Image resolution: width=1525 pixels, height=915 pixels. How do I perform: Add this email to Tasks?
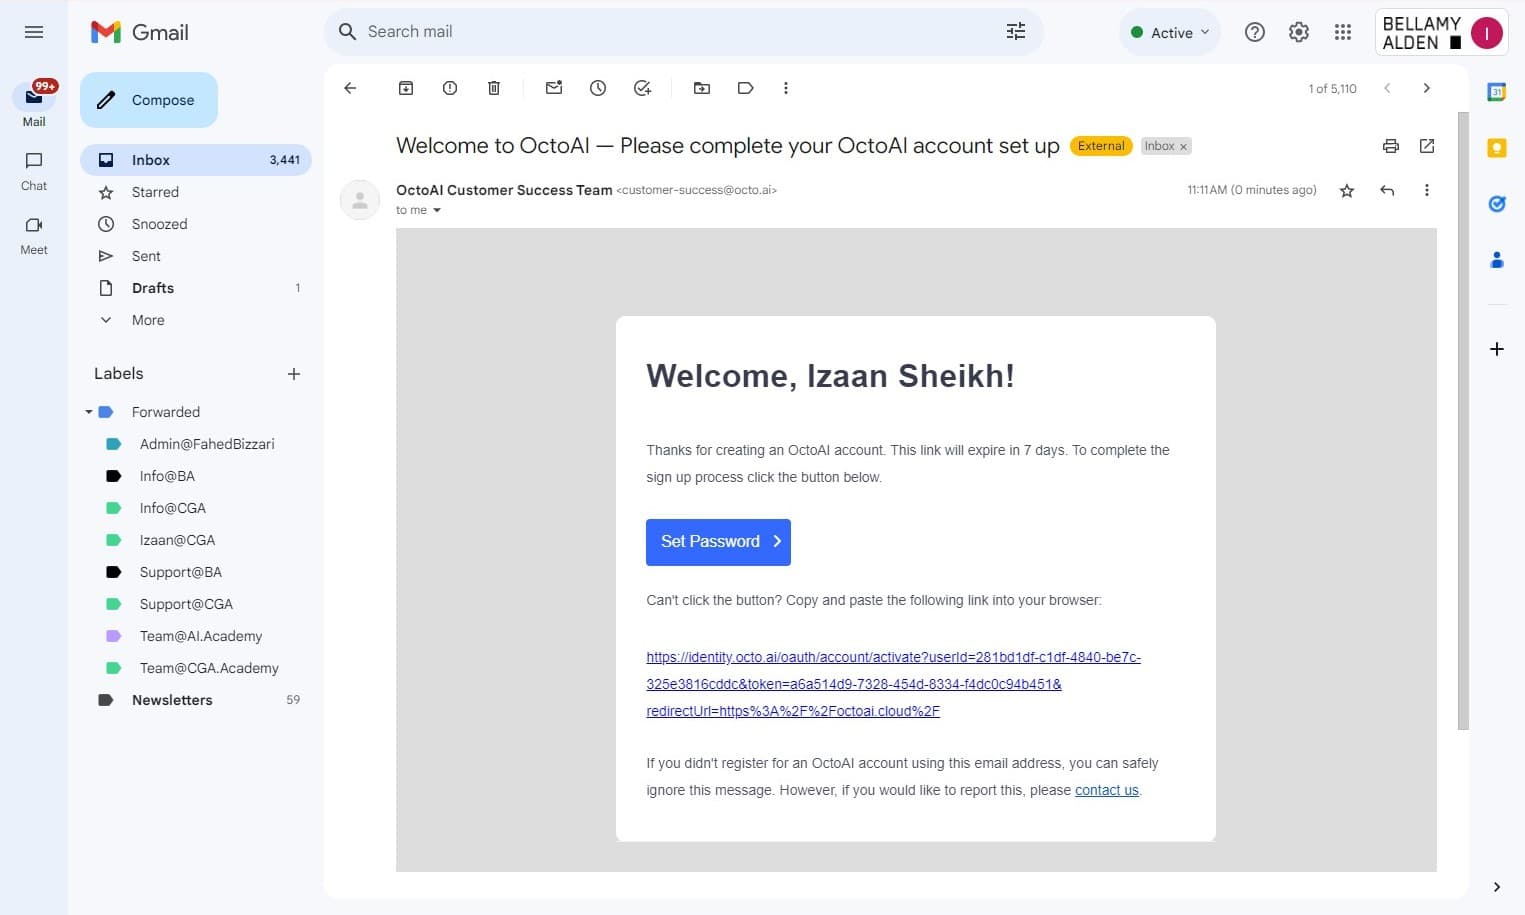tap(642, 88)
